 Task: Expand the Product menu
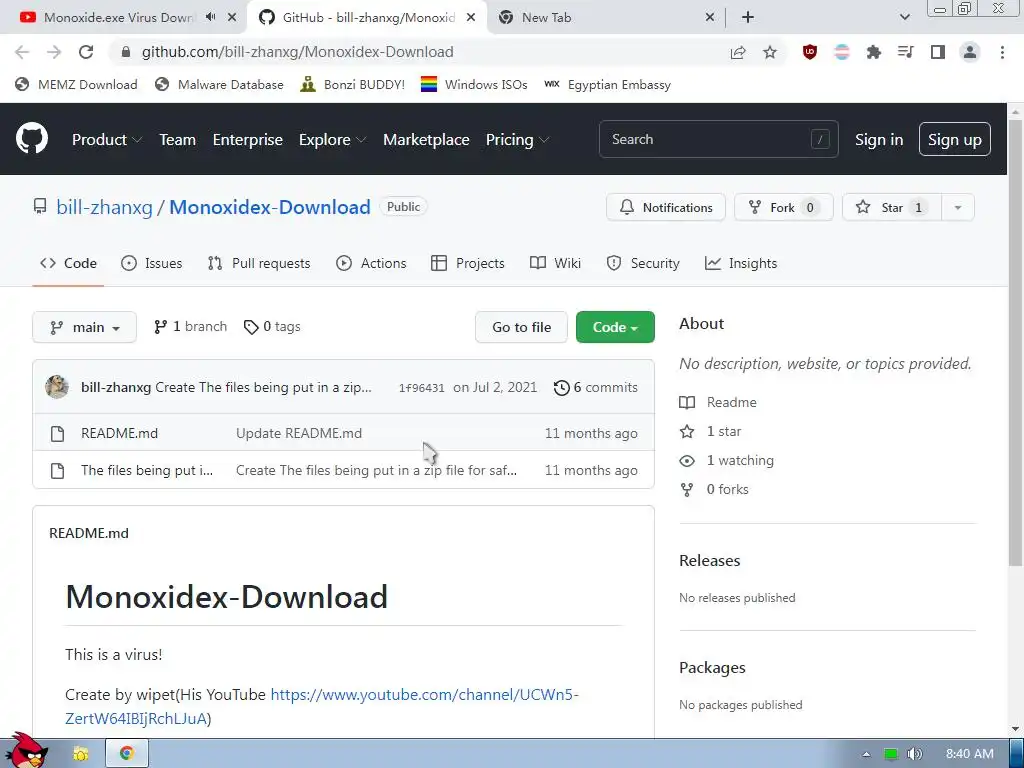107,140
